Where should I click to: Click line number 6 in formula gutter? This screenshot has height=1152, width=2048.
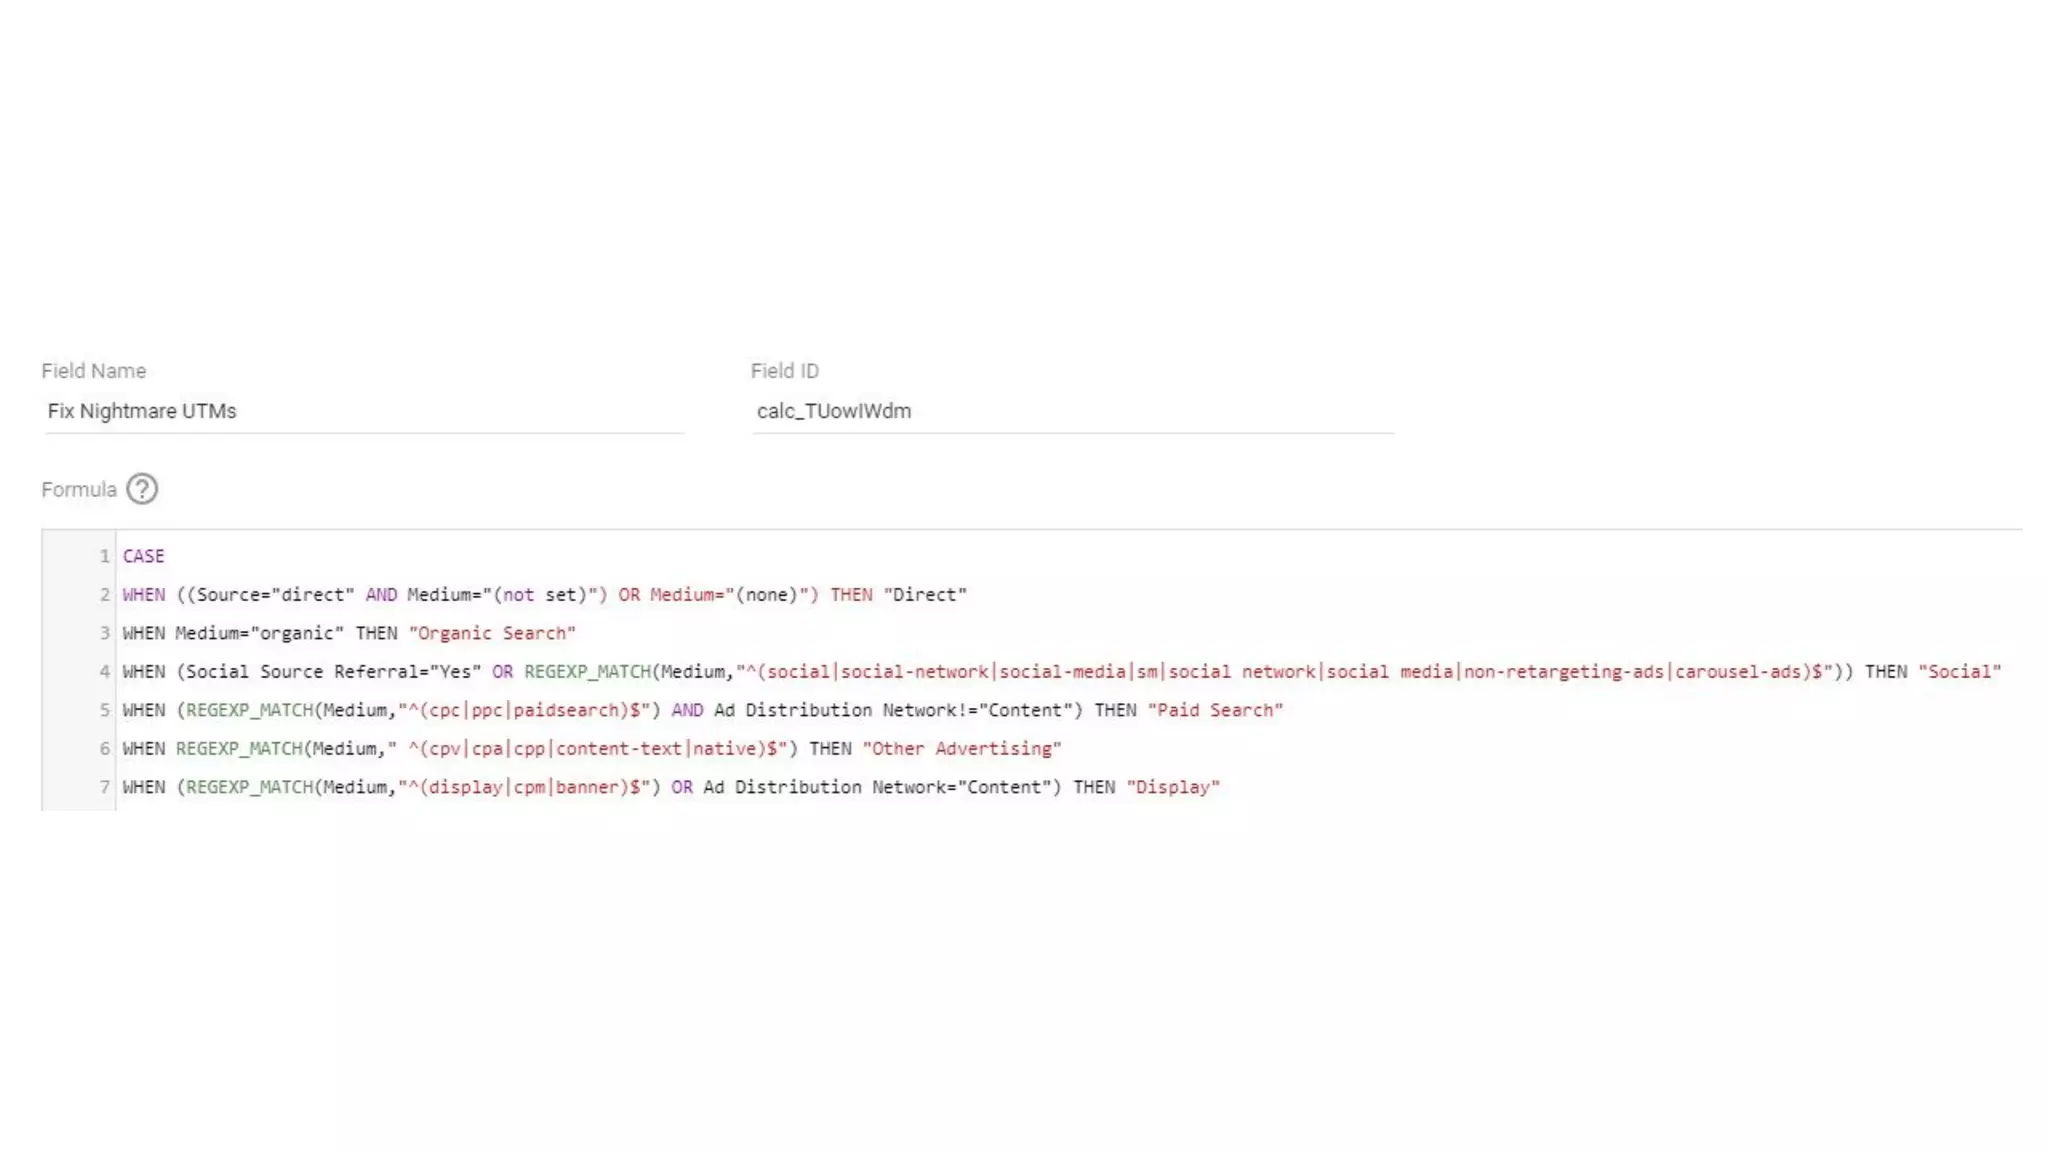(104, 749)
